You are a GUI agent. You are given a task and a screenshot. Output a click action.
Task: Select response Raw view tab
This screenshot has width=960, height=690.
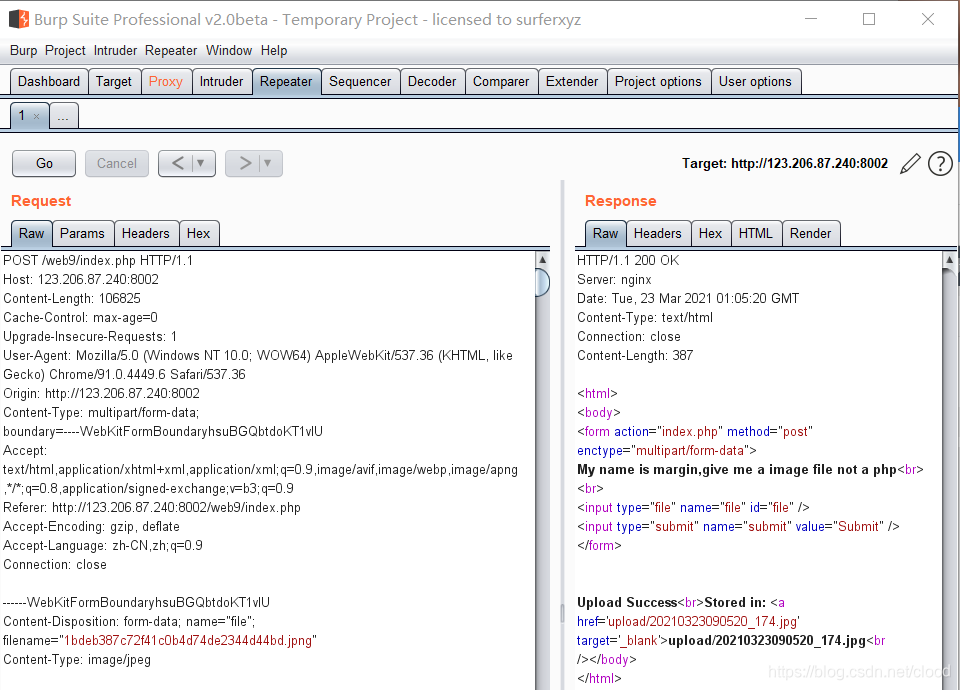(x=606, y=233)
